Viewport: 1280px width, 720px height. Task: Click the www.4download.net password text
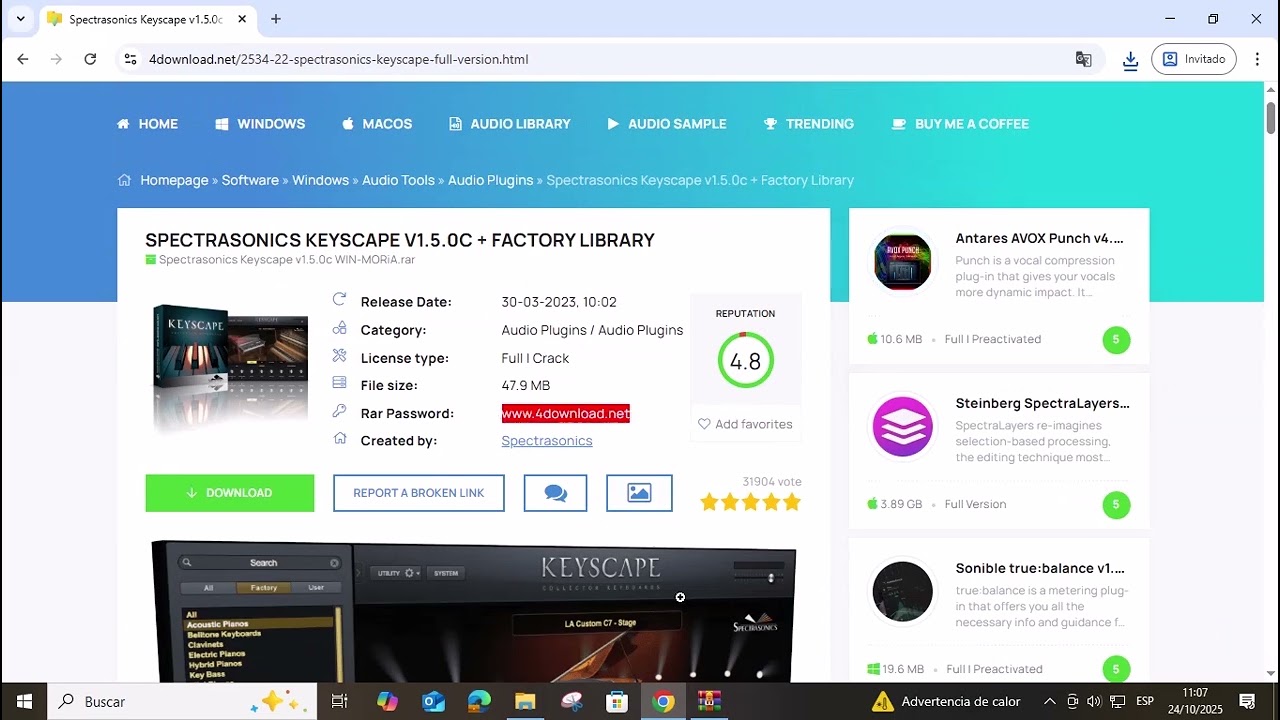[566, 413]
